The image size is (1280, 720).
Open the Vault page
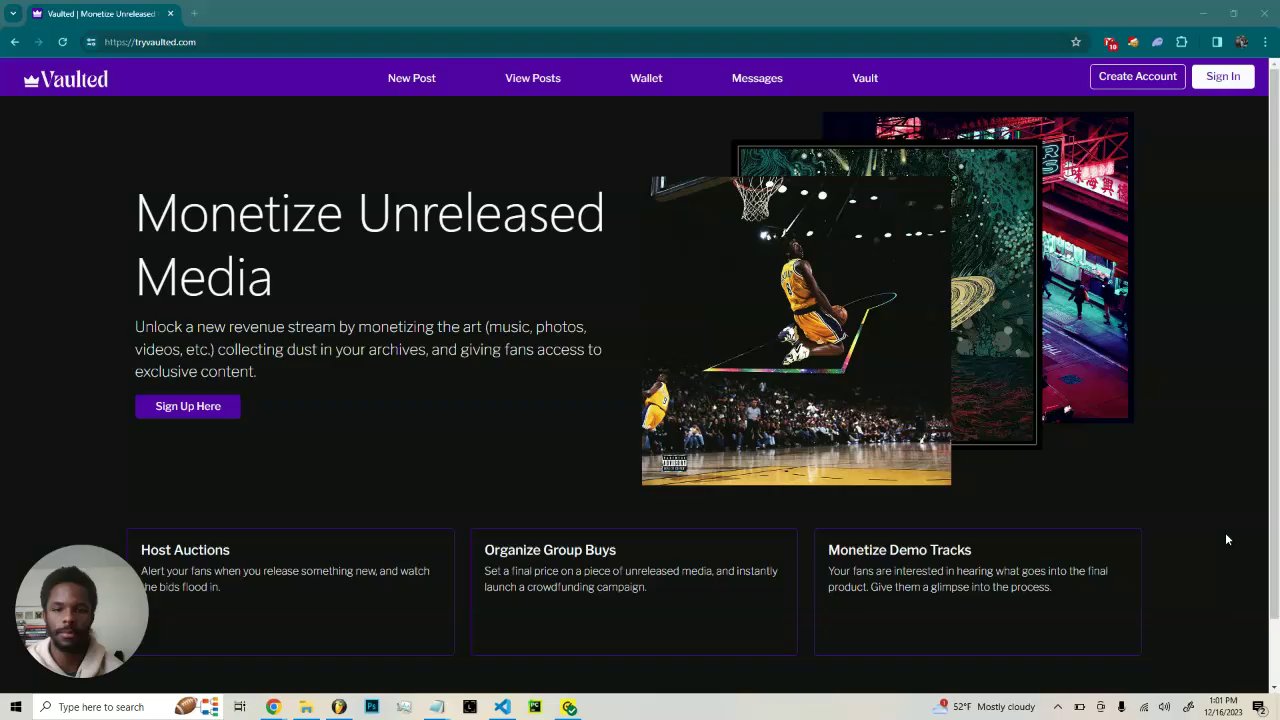(865, 78)
